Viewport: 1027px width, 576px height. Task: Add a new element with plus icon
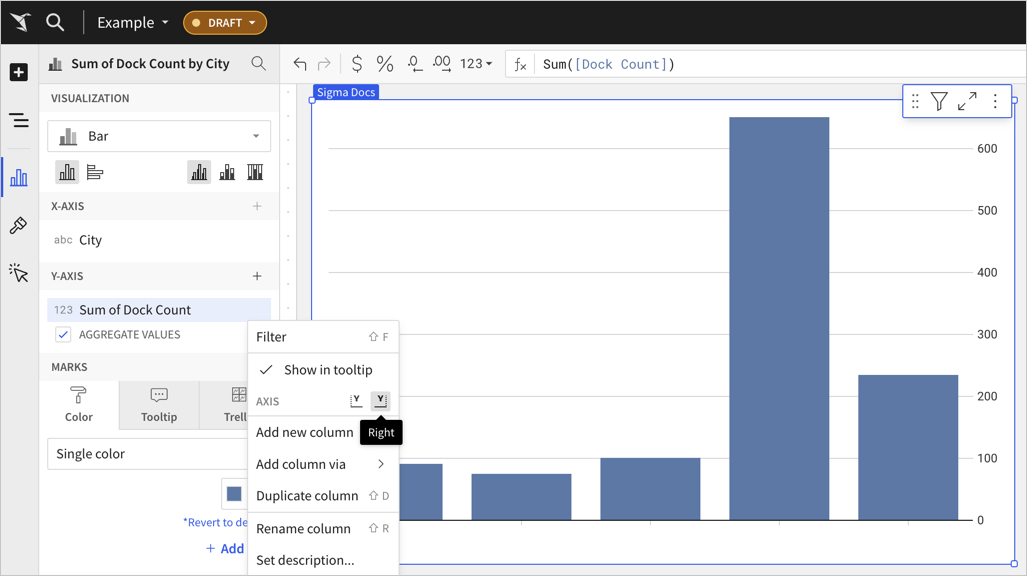coord(19,73)
